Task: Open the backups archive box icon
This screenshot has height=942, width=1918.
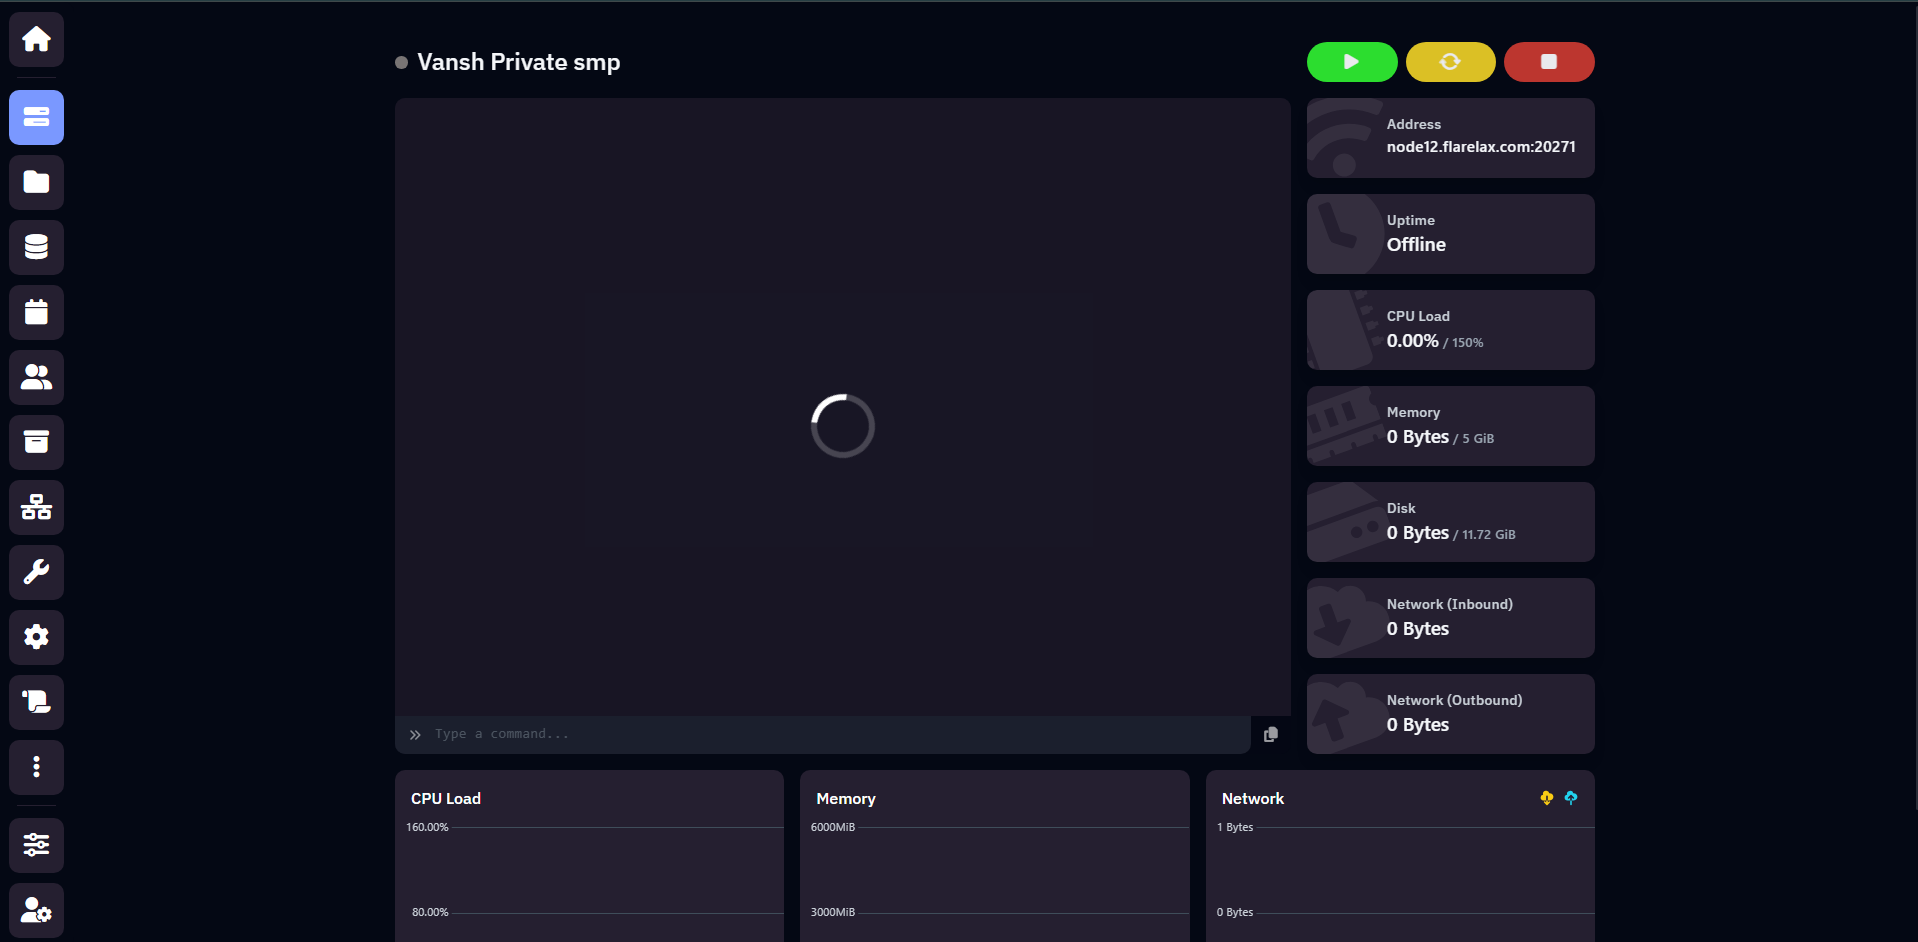Action: [36, 442]
